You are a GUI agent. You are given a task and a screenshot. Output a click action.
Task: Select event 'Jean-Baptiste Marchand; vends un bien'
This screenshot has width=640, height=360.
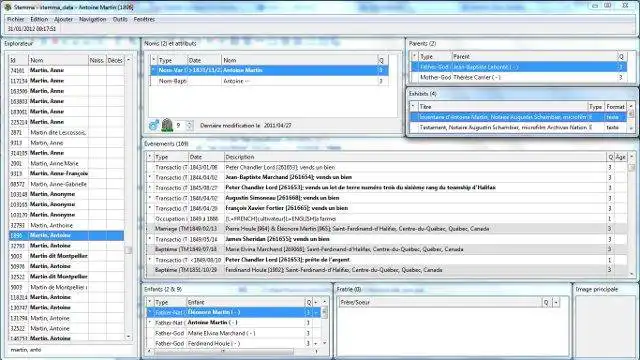(x=387, y=177)
